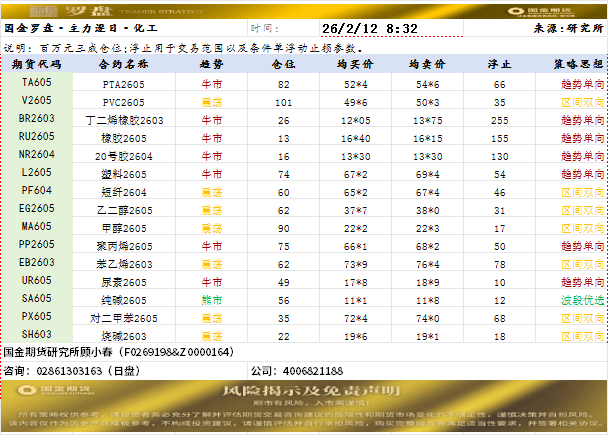The width and height of the screenshot is (608, 435).
Task: Select the EB2603 futures code cell
Action: point(36,262)
